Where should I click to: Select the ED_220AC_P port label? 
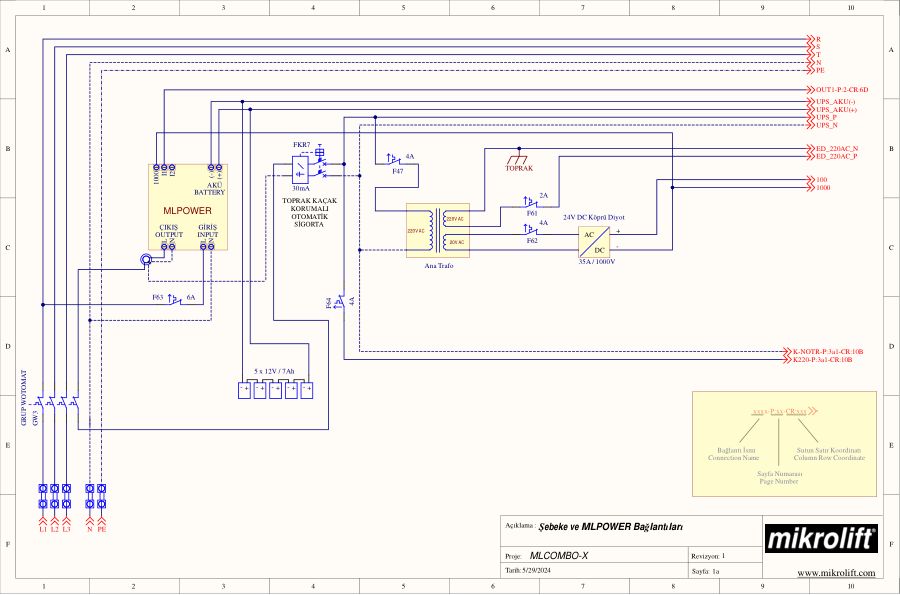837,156
